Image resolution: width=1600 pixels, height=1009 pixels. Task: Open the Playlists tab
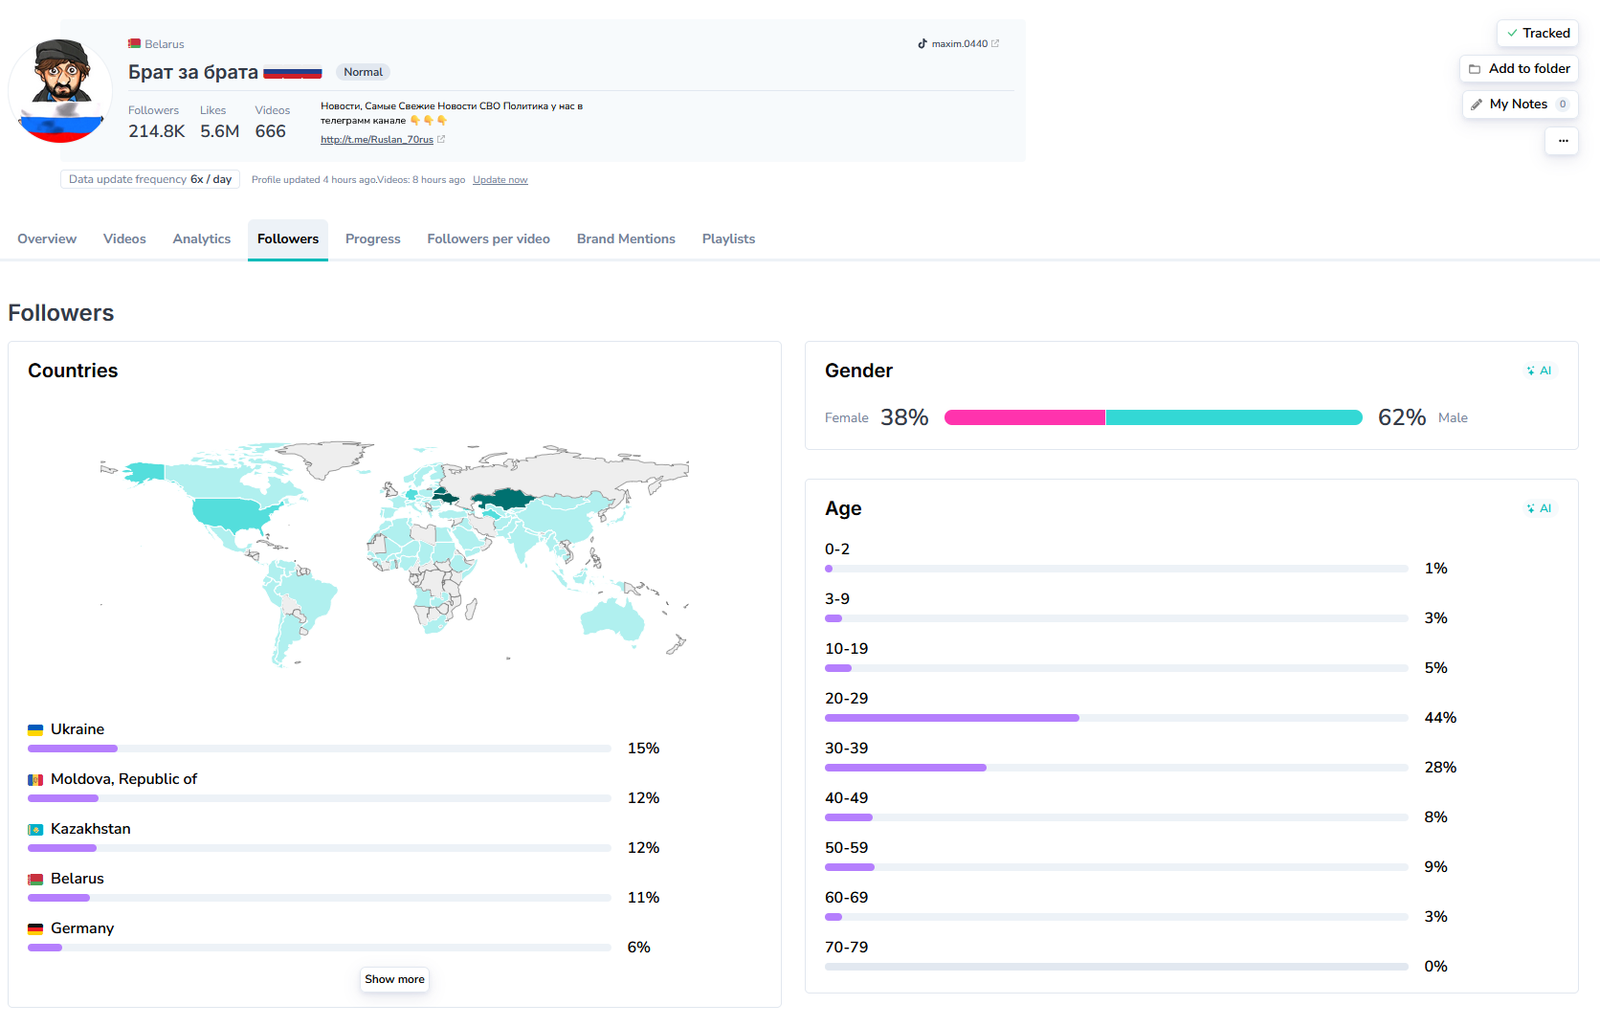728,239
